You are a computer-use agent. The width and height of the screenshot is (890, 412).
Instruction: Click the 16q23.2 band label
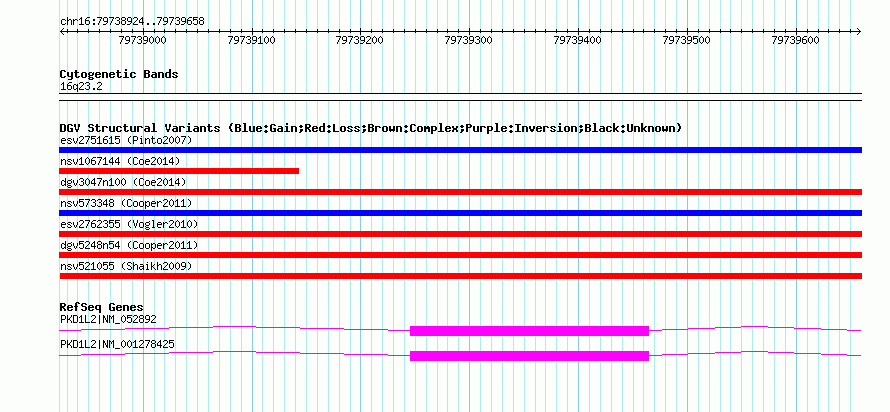[81, 87]
